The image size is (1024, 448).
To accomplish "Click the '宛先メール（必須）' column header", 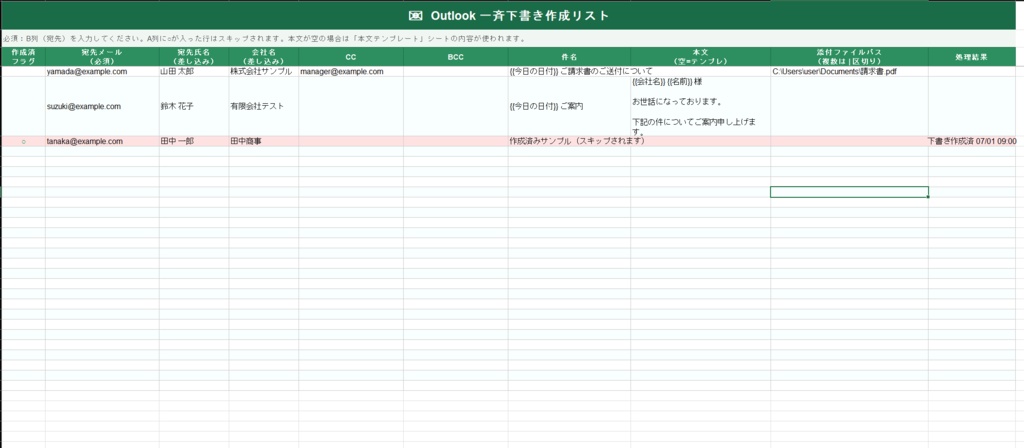I will [x=102, y=56].
